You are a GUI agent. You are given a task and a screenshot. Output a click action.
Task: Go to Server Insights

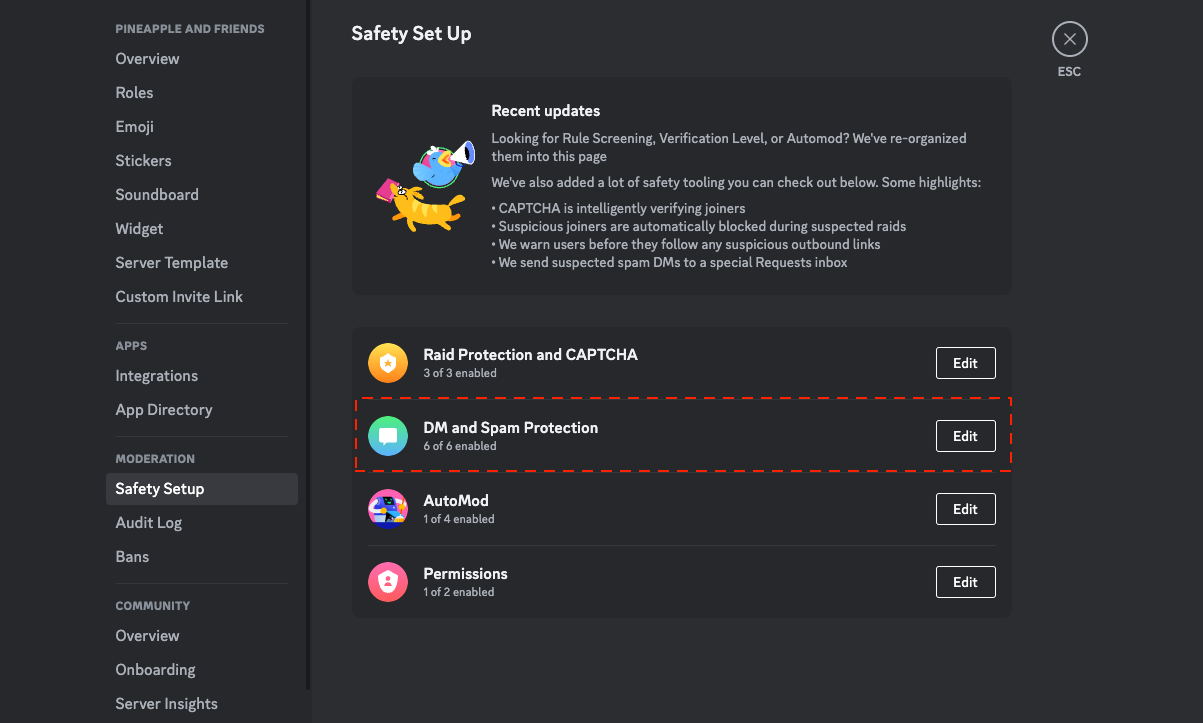point(166,704)
